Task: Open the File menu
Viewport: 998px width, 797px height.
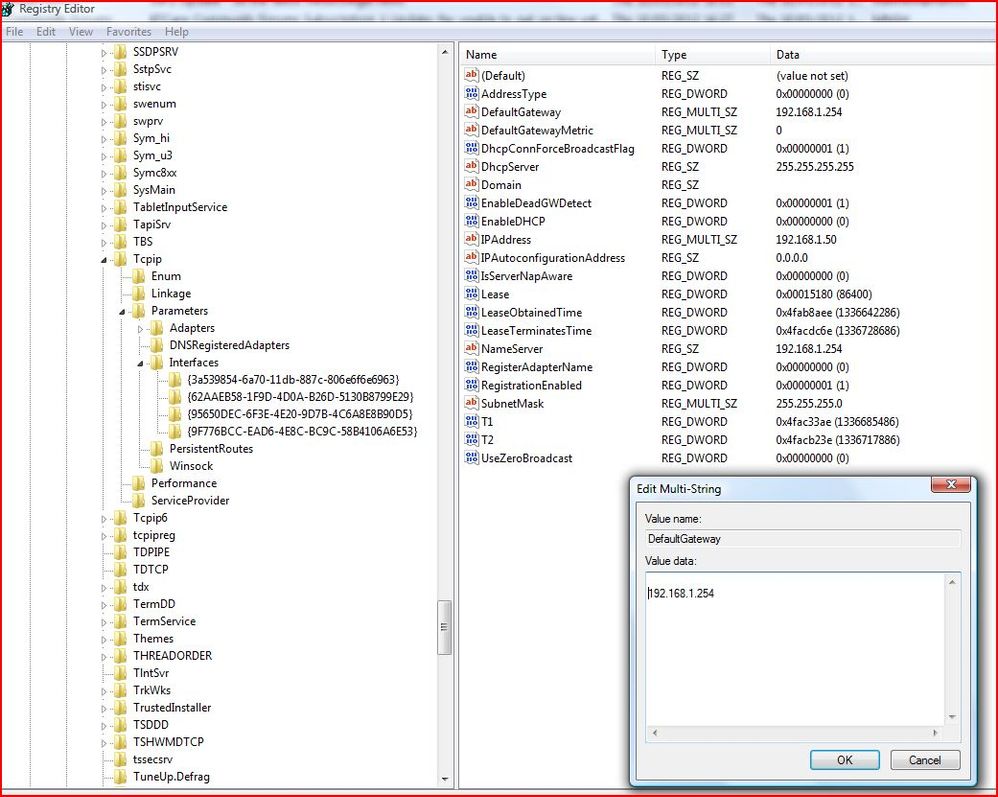Action: pos(14,31)
